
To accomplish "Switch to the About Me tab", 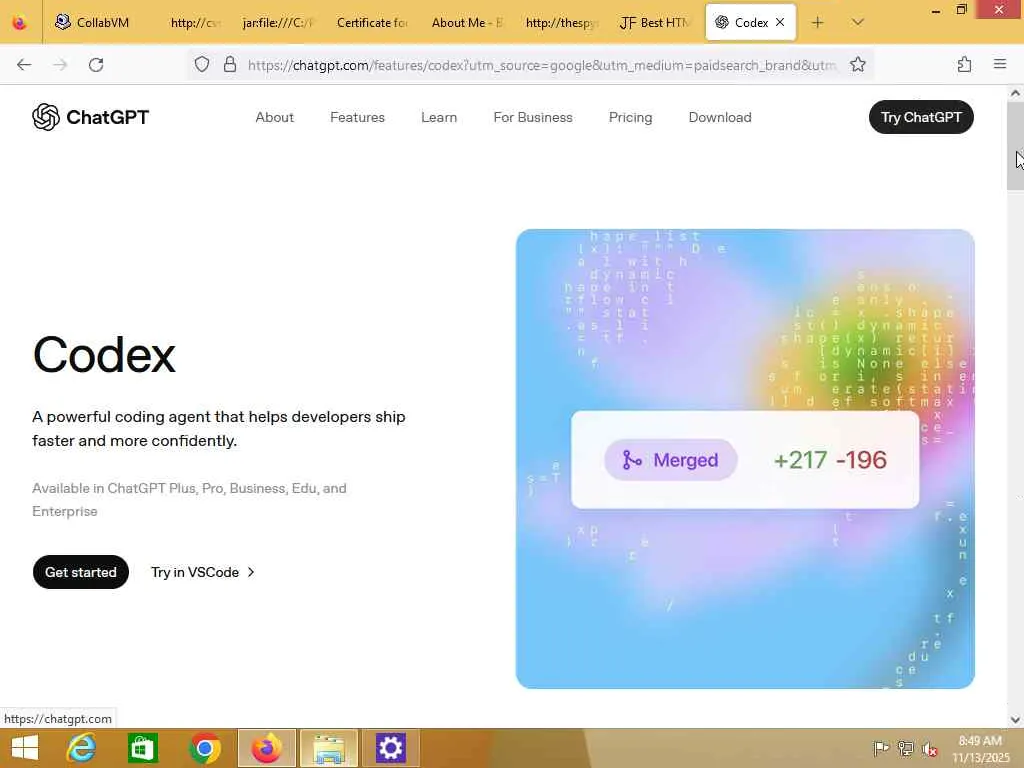I will point(466,23).
